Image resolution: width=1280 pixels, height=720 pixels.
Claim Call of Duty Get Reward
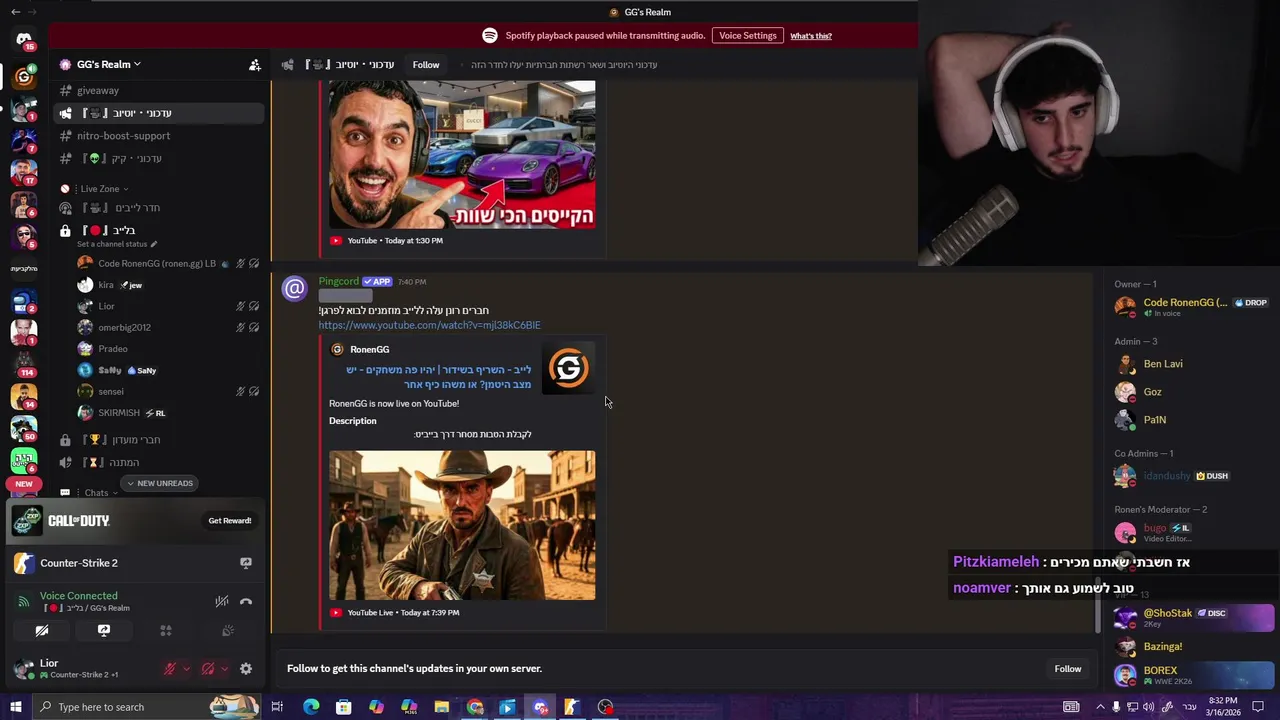[x=230, y=521]
